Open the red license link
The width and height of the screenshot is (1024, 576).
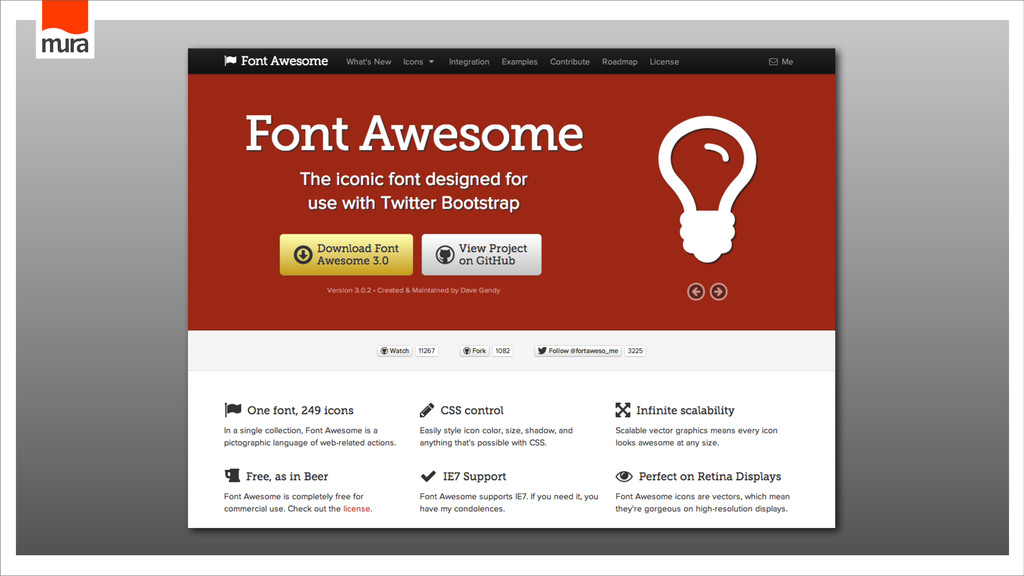[x=357, y=509]
